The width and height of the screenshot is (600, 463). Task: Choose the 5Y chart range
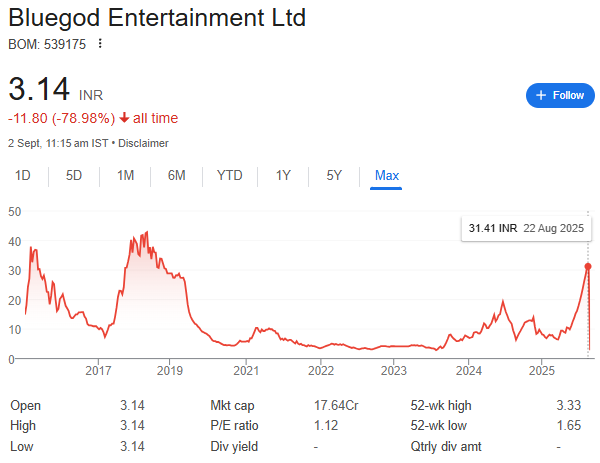coord(334,176)
